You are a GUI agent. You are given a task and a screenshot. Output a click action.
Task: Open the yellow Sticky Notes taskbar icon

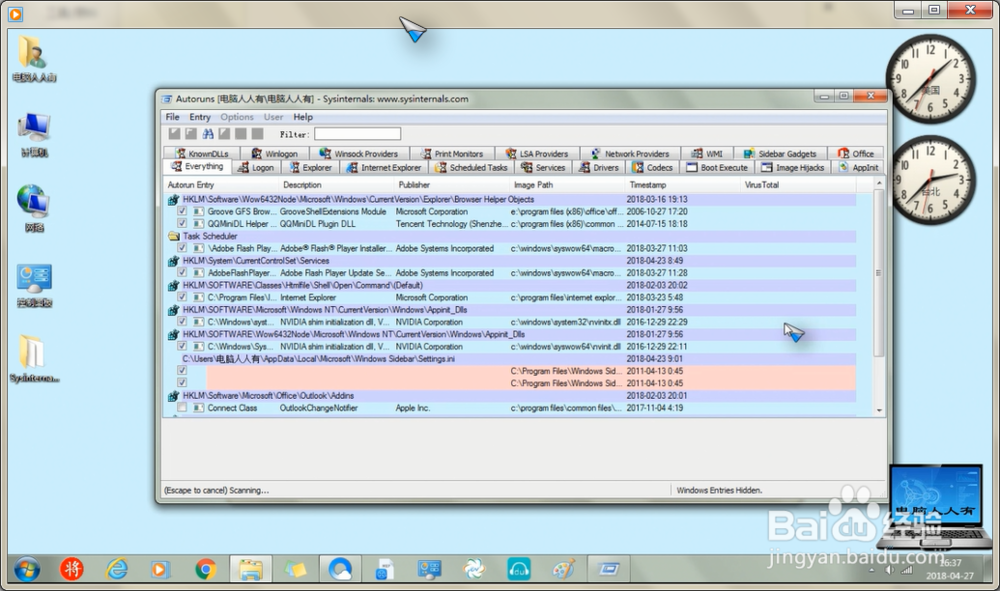(x=295, y=569)
